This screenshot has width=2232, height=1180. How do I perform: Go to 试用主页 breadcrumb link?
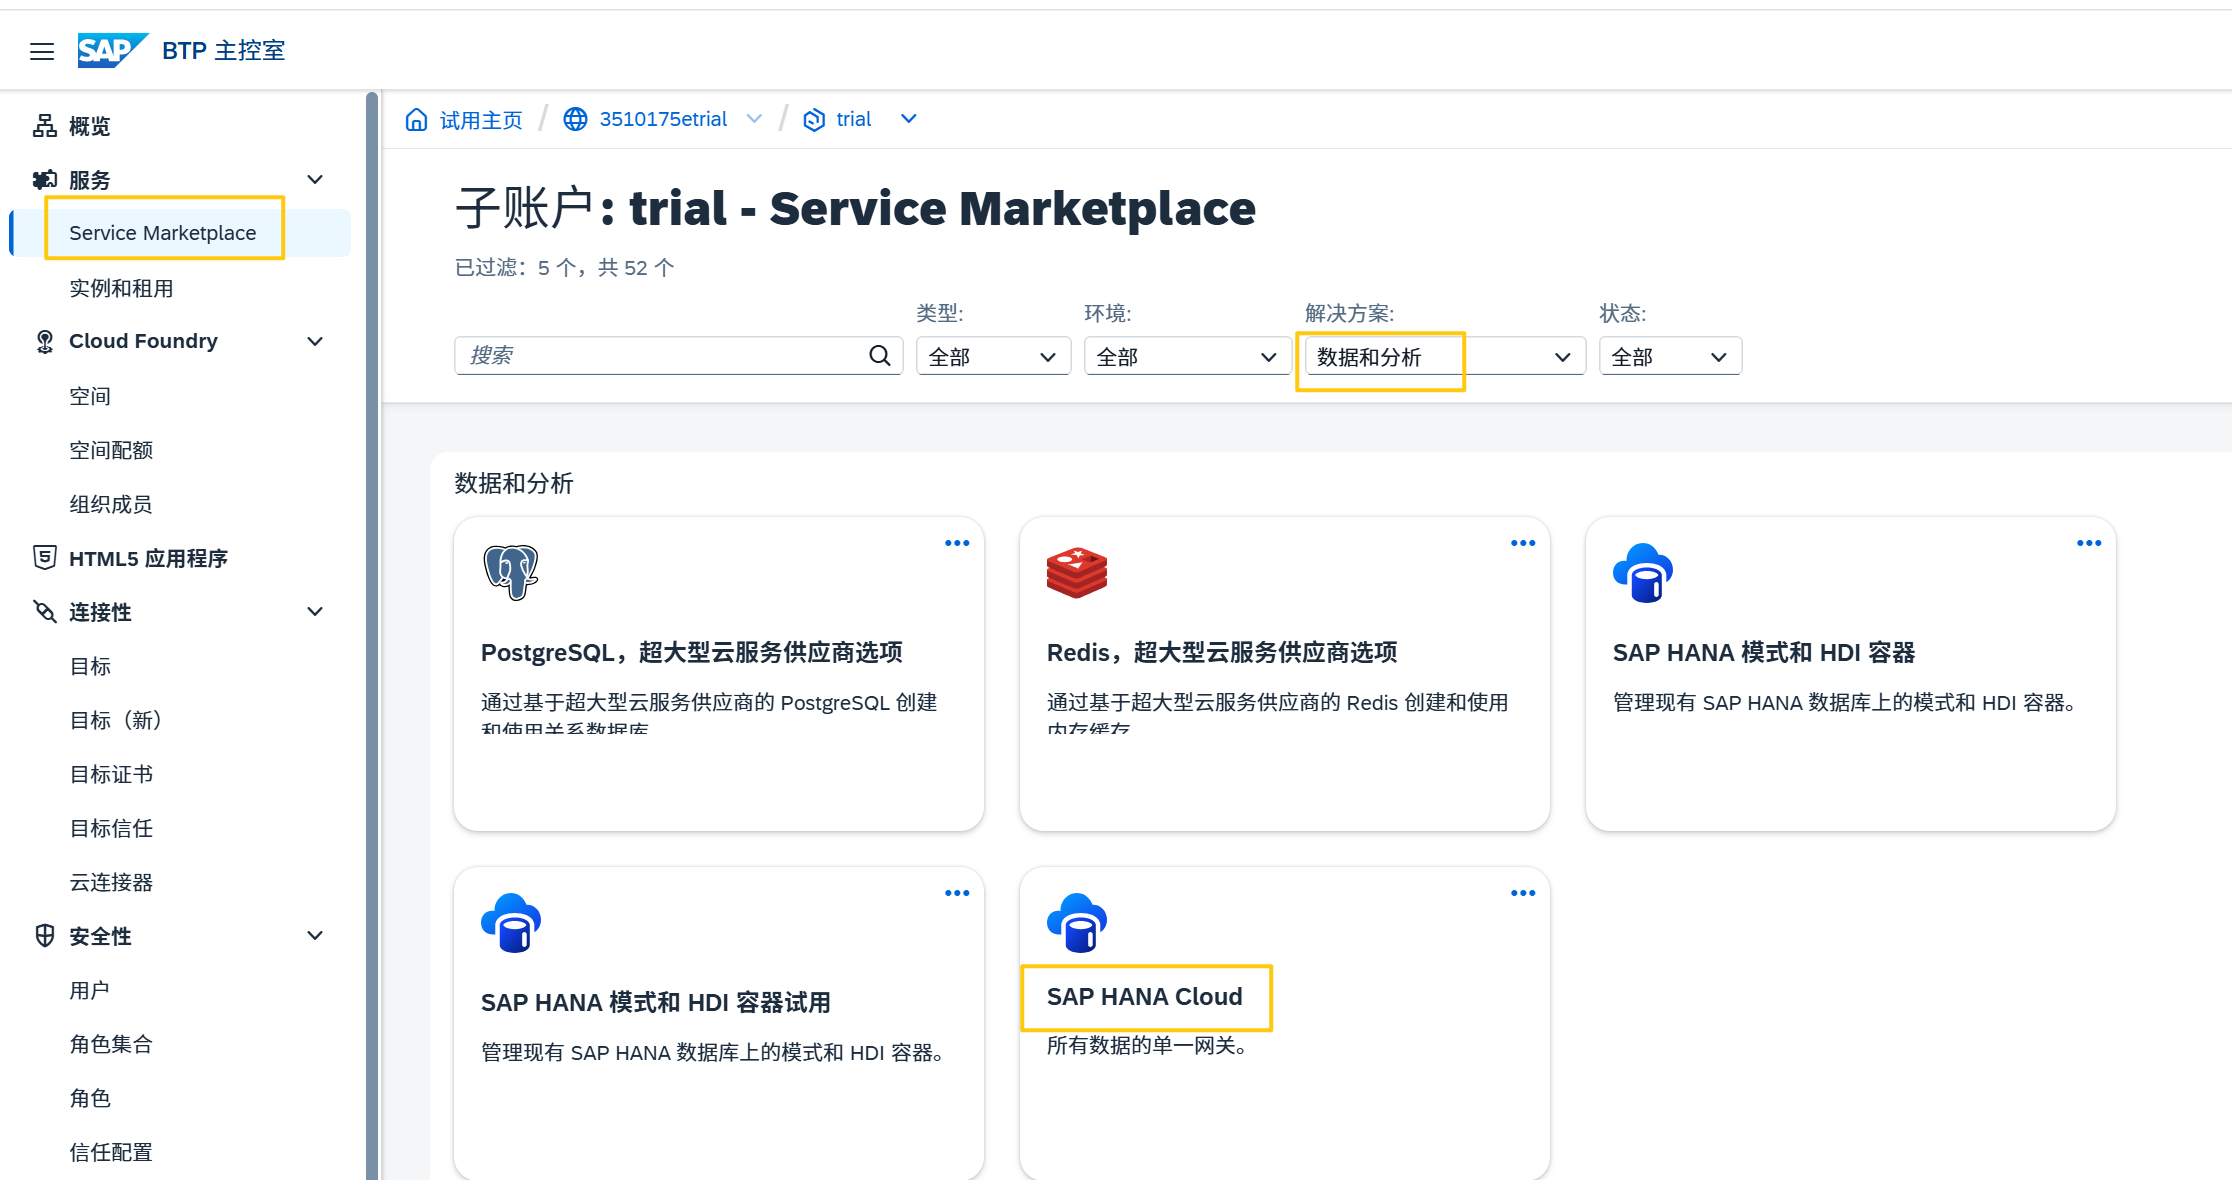[481, 120]
